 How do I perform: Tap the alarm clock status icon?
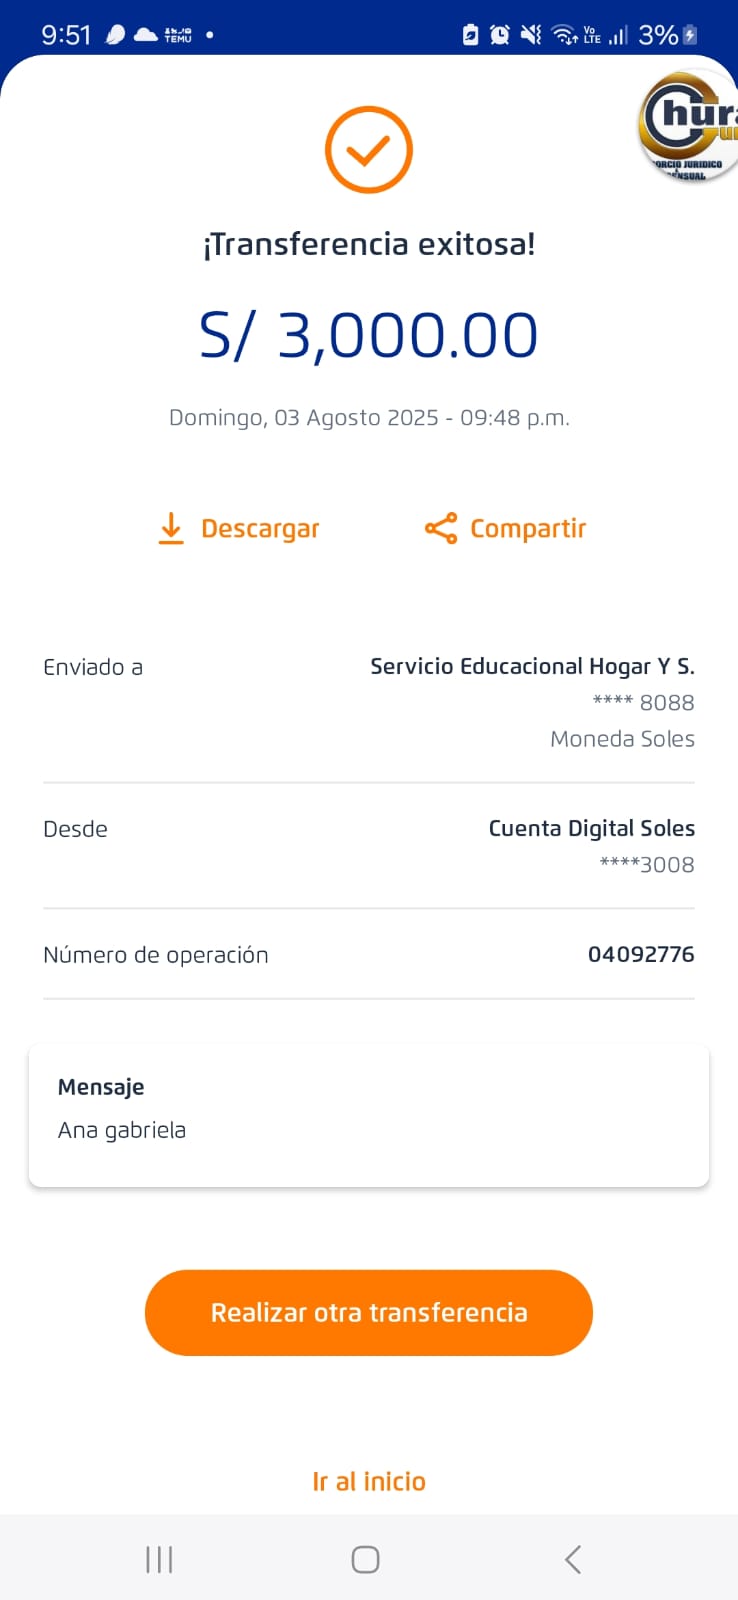(499, 35)
